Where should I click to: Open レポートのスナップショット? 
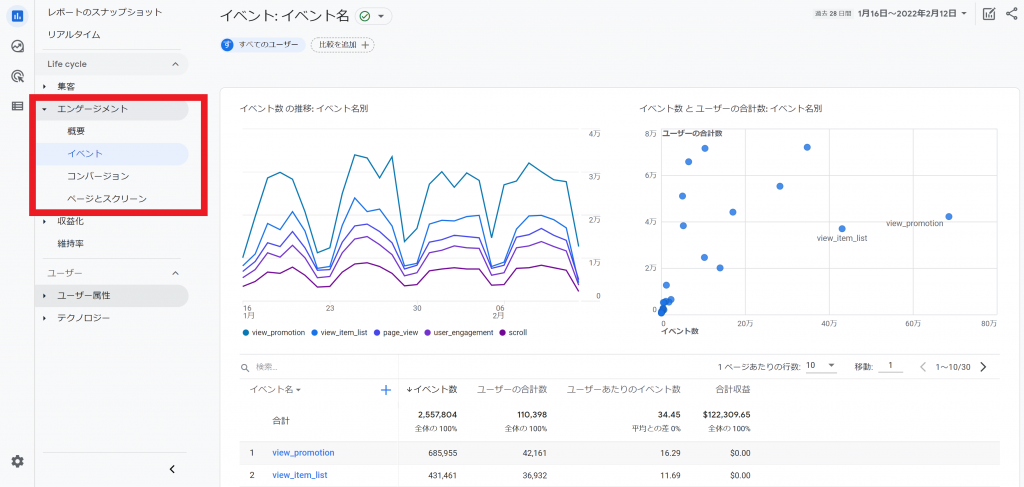(x=104, y=12)
